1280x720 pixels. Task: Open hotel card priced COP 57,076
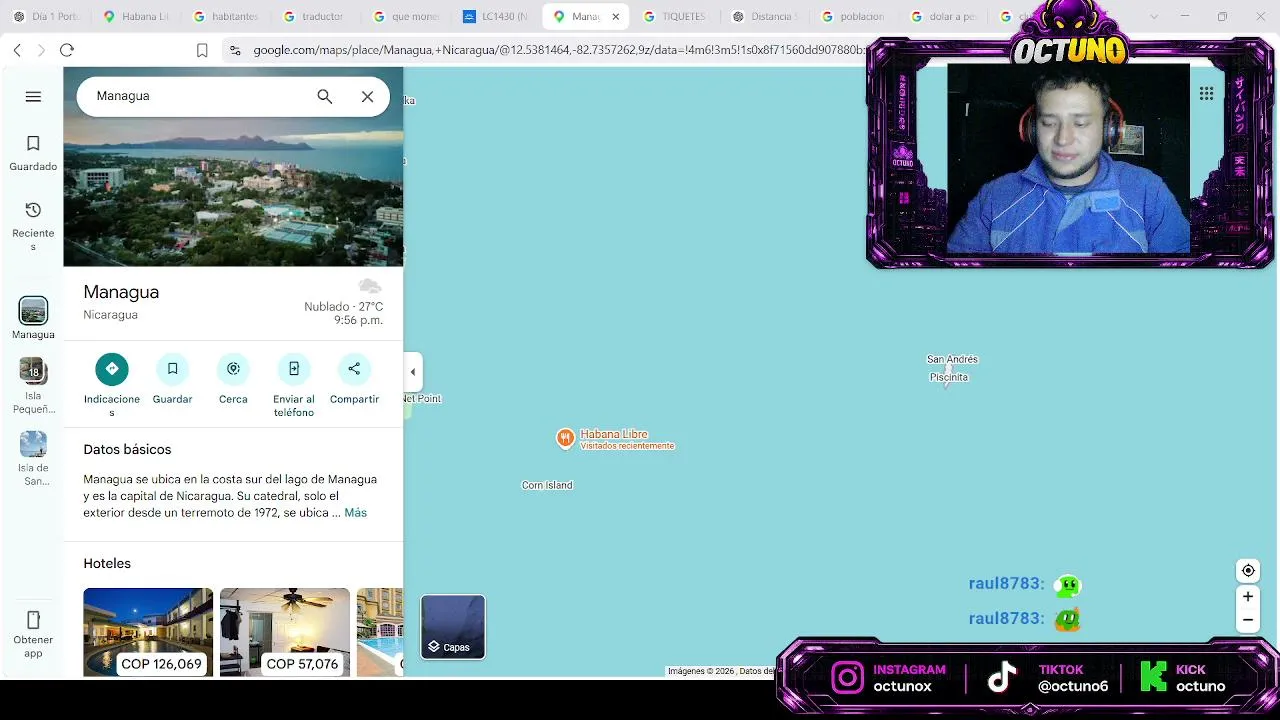tap(285, 632)
